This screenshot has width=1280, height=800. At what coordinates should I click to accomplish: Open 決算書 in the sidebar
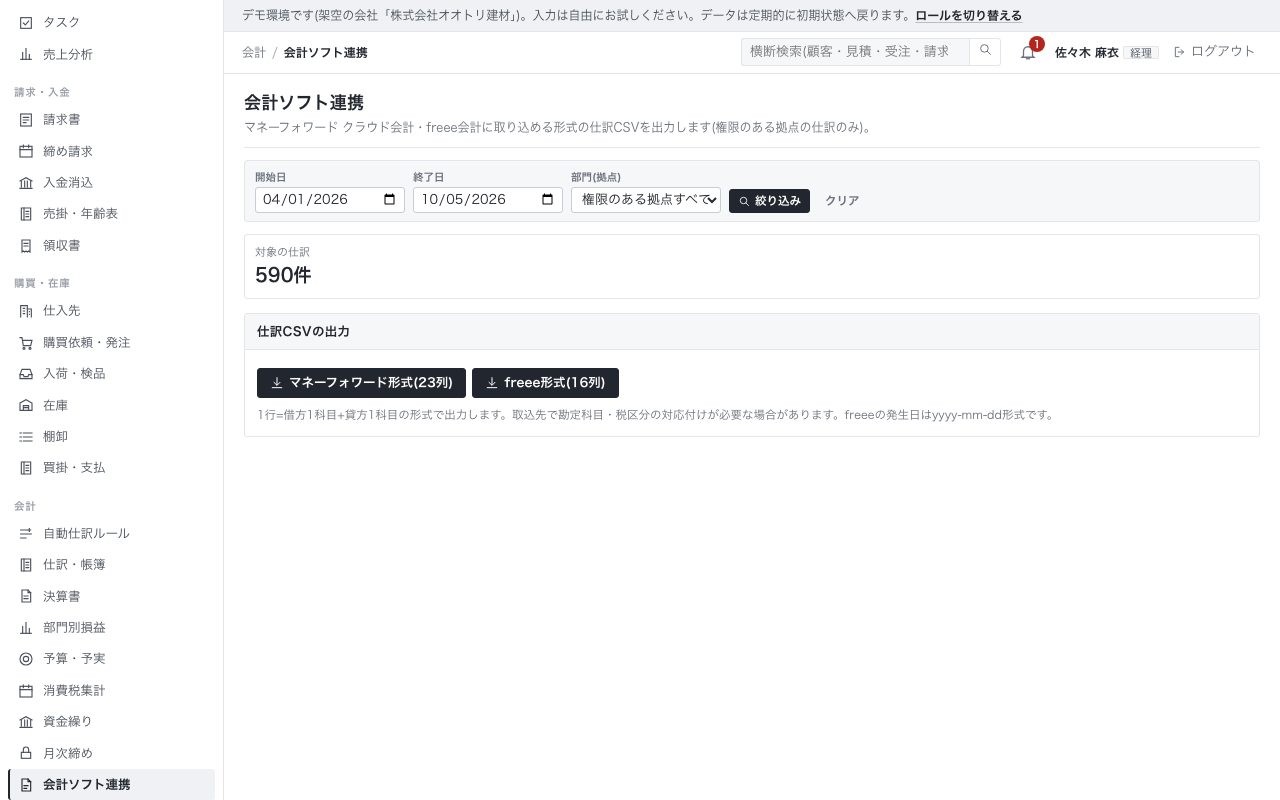[111, 597]
